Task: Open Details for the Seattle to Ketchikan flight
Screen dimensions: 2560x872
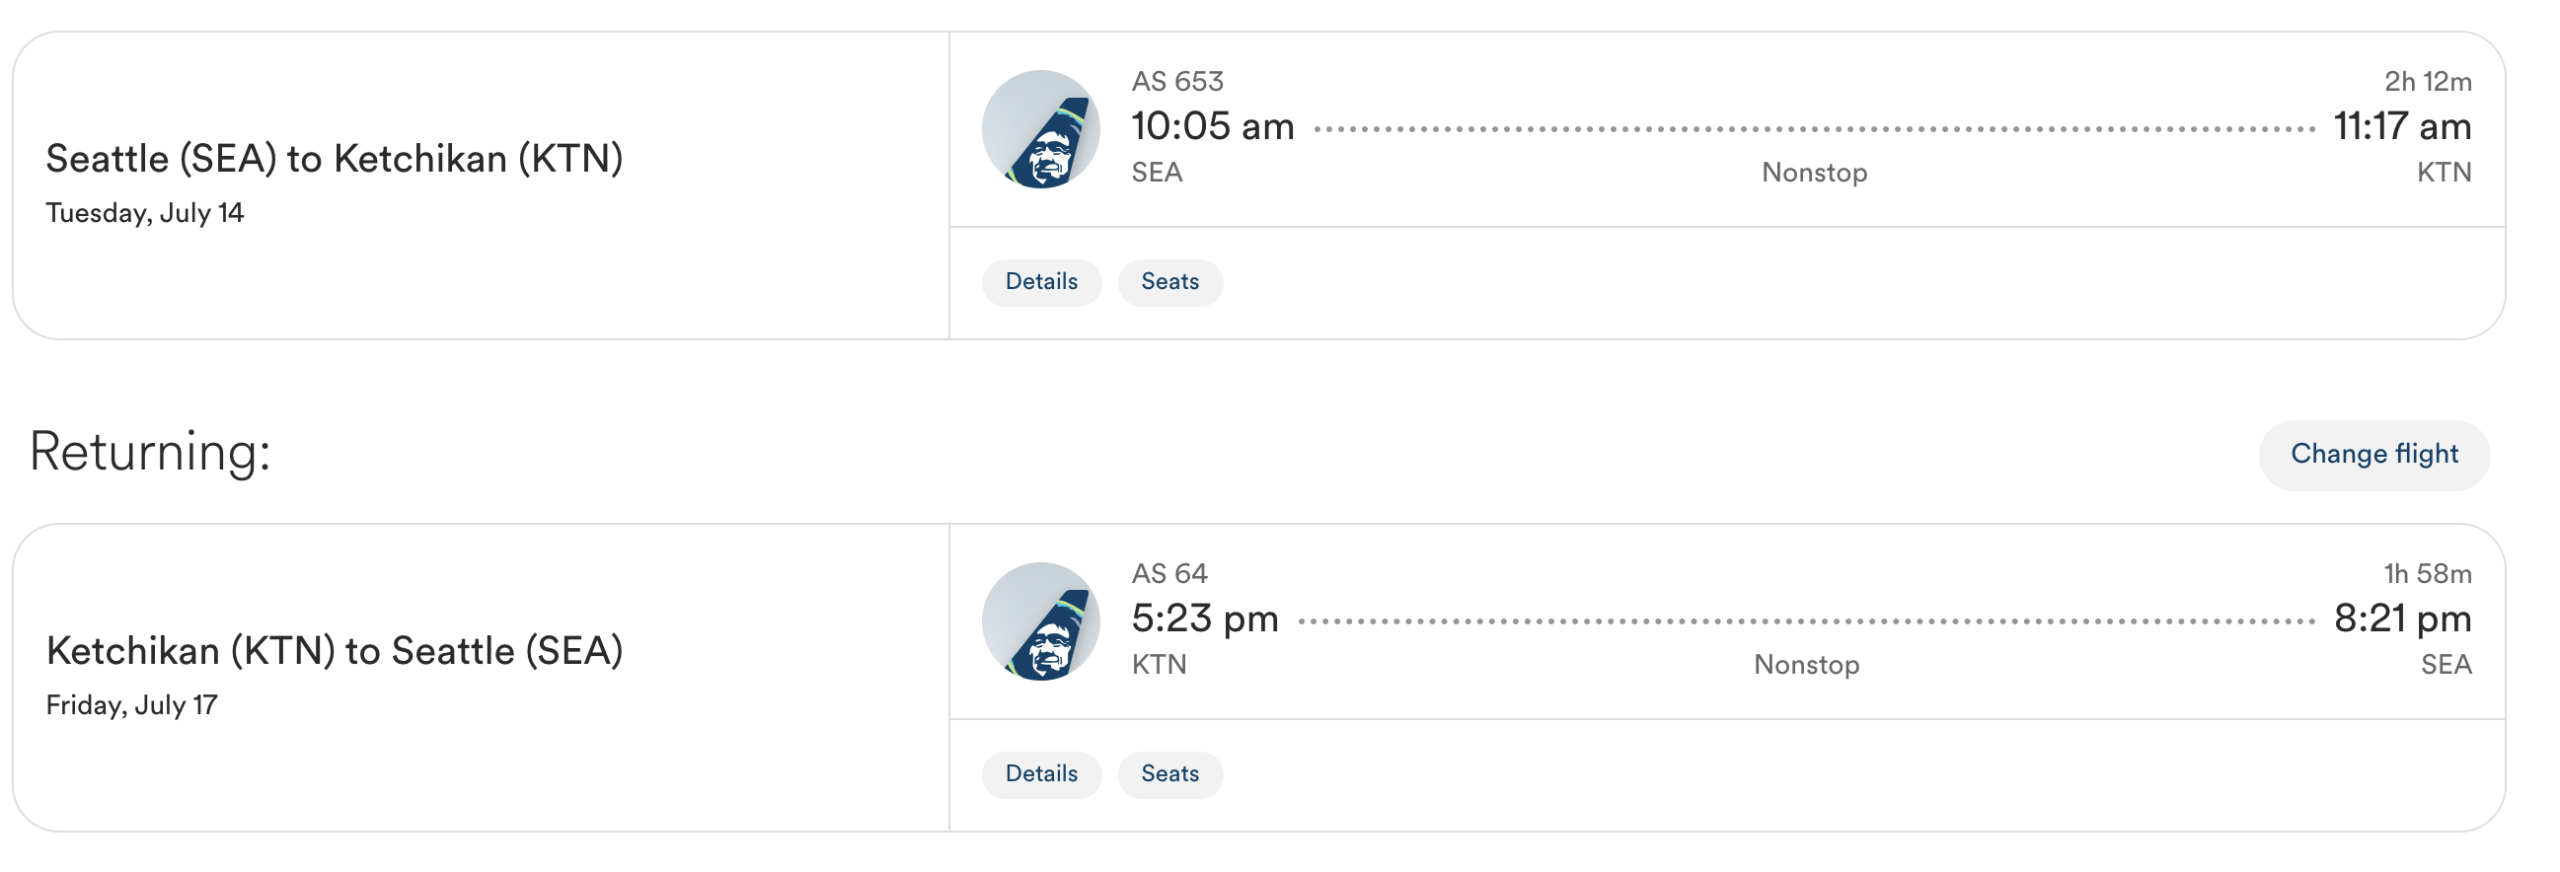Action: click(x=1041, y=282)
